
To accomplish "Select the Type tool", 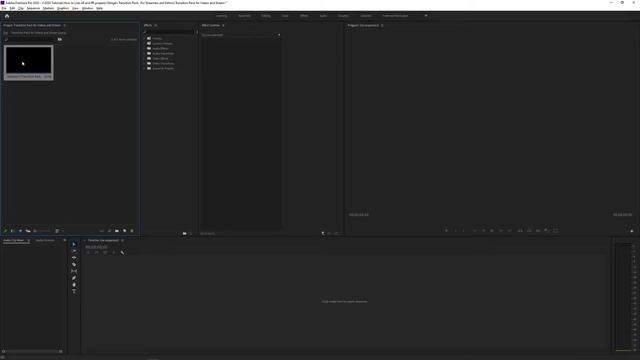I will [x=74, y=291].
